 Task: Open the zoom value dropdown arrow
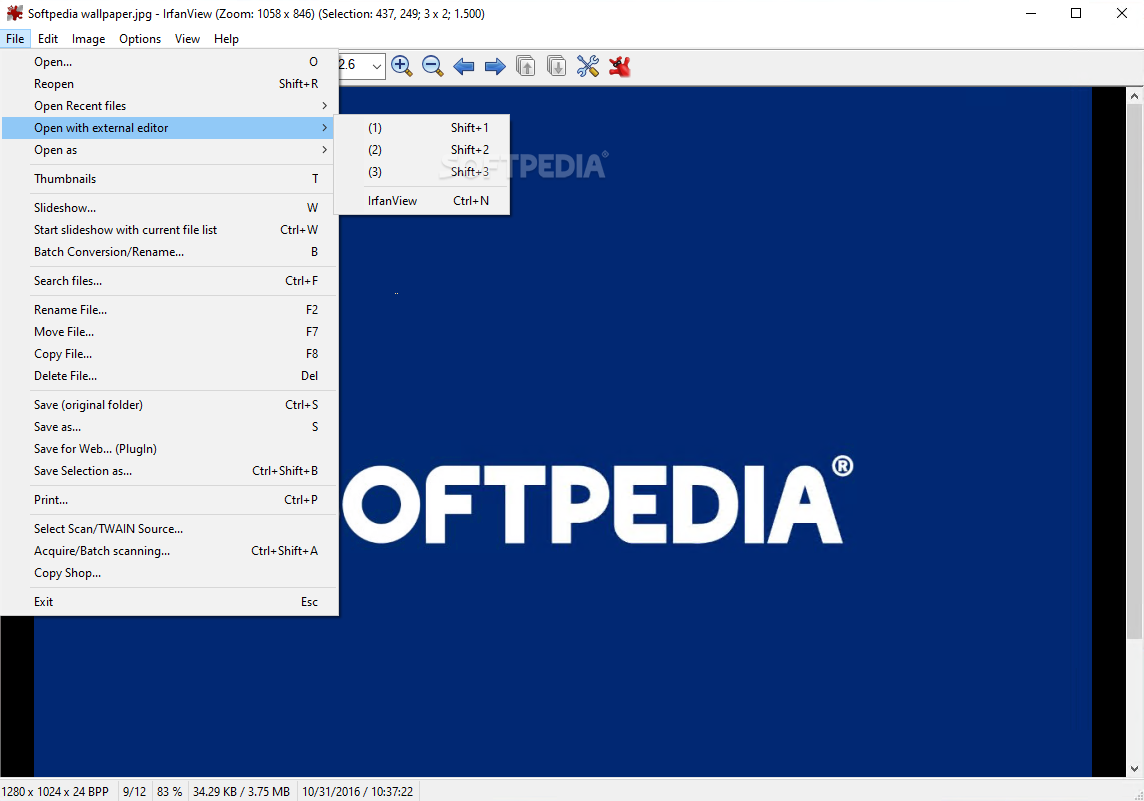[376, 66]
